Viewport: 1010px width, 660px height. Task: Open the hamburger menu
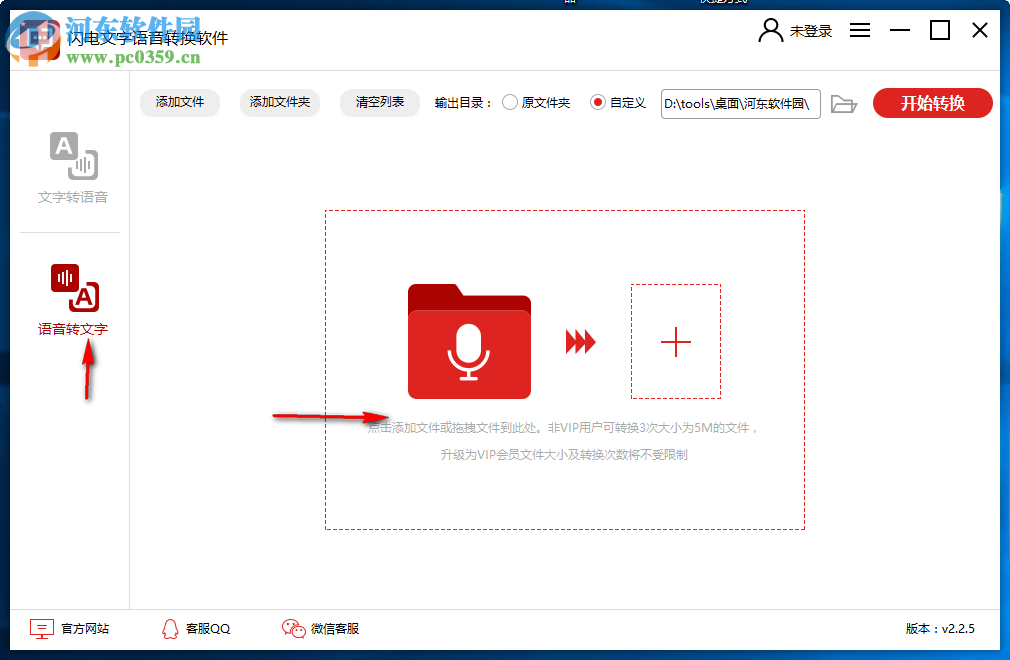(x=860, y=30)
